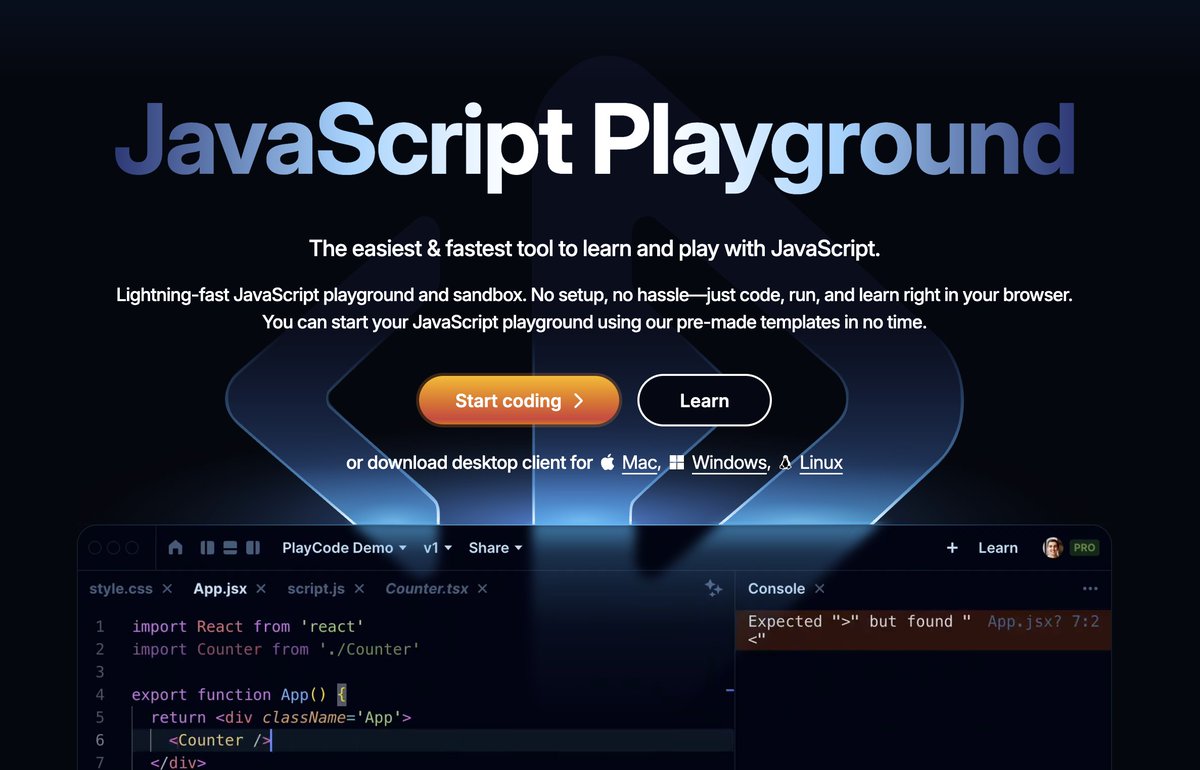The width and height of the screenshot is (1200, 770).
Task: Click the Apple logo icon
Action: click(607, 462)
